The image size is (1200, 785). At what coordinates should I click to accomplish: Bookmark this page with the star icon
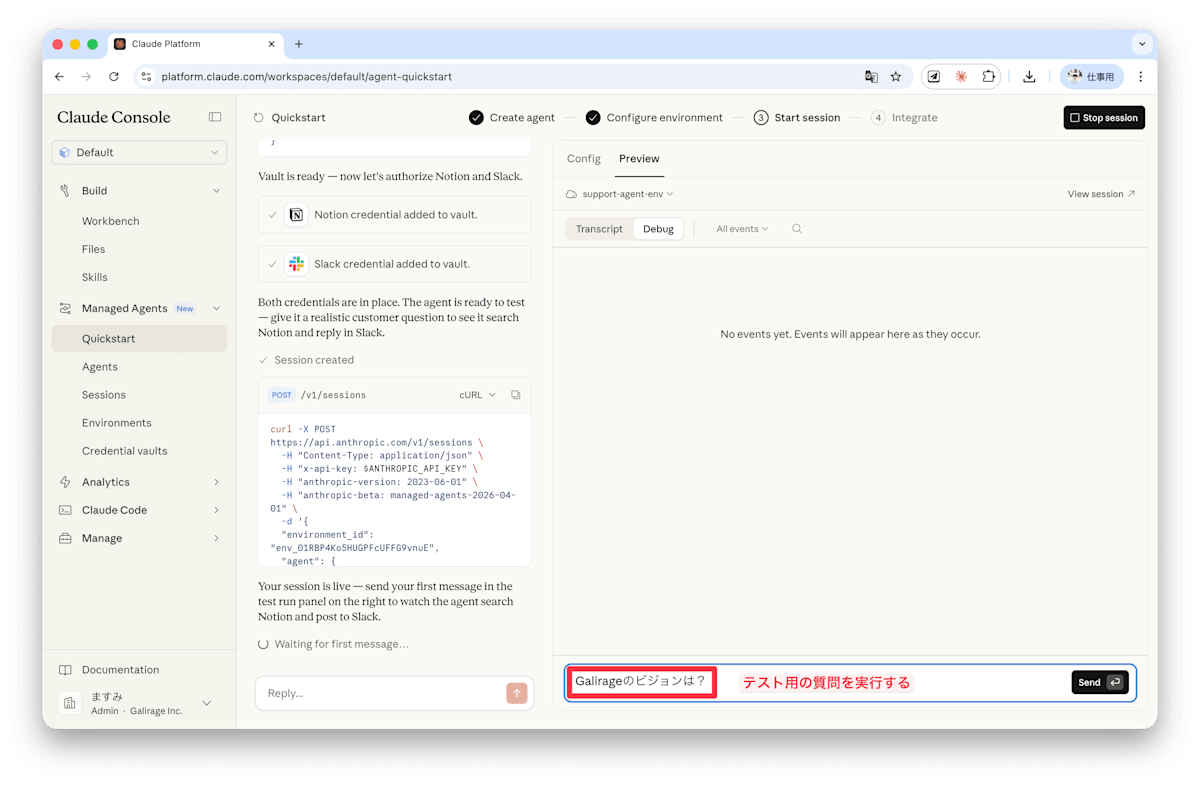click(x=896, y=76)
